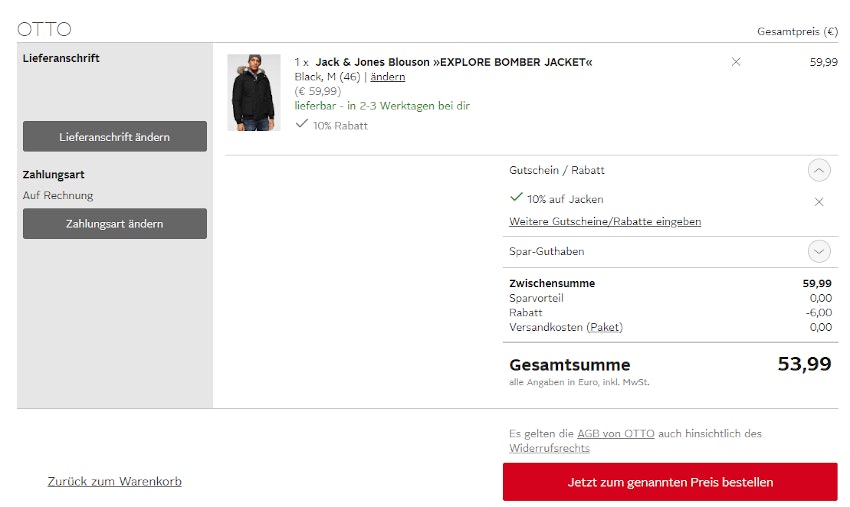This screenshot has width=850, height=507.
Task: Click the green checkmark beside 10% auf Jacken
Action: [x=516, y=198]
